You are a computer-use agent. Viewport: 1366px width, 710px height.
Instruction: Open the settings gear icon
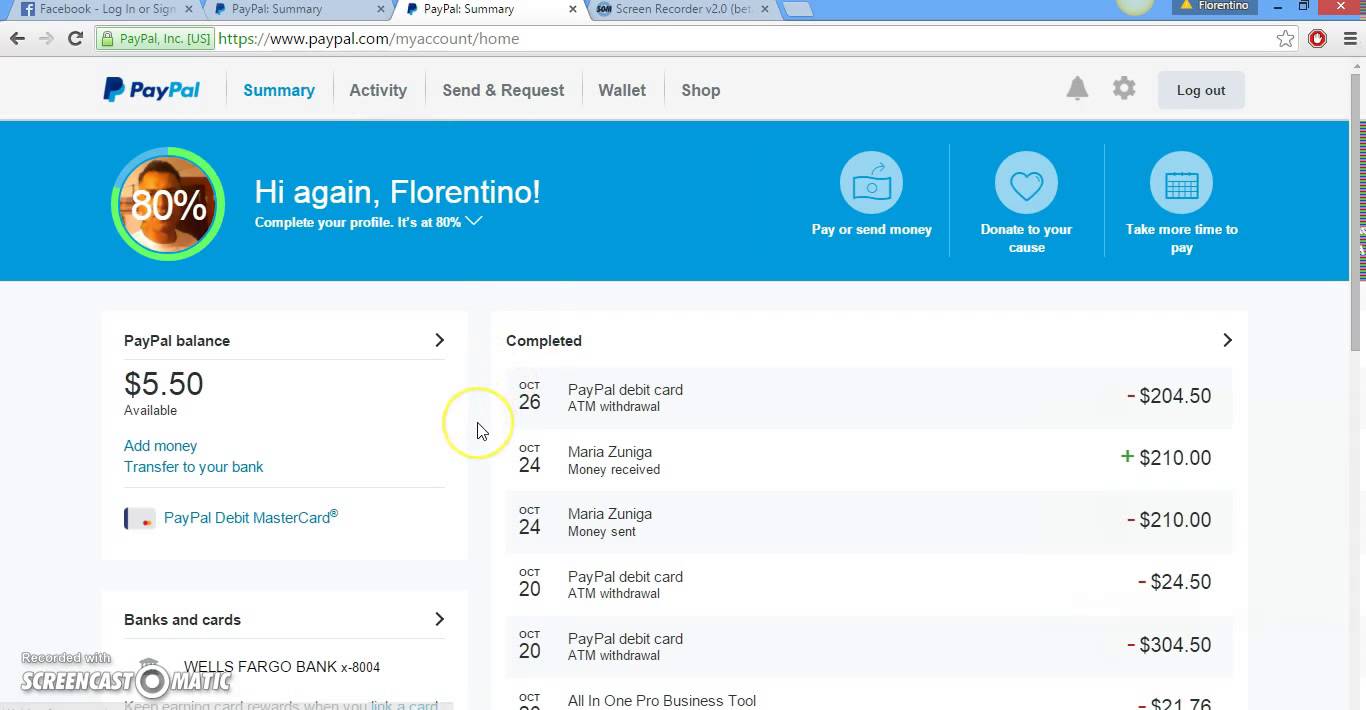(x=1124, y=88)
